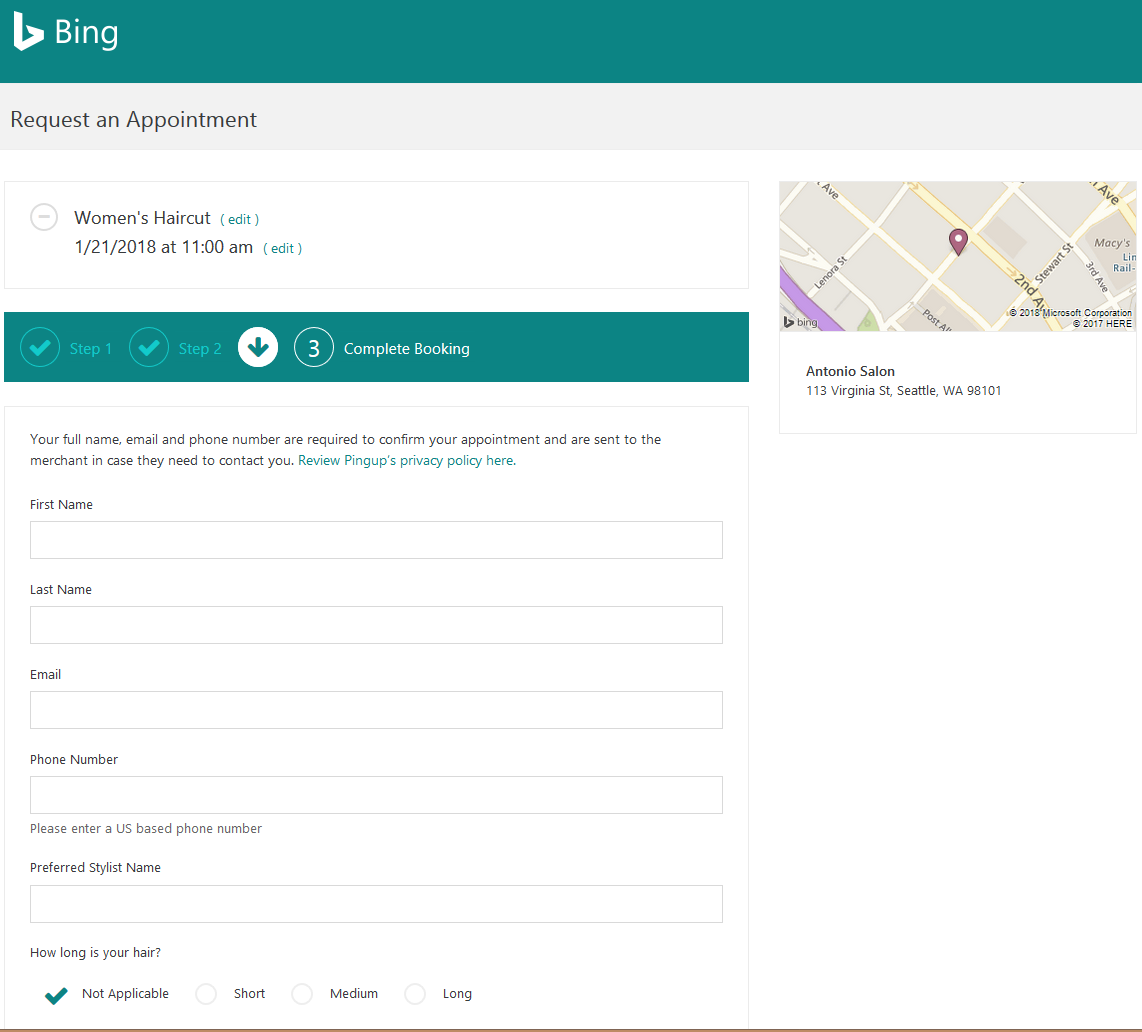Click the white down-arrow step icon

pyautogui.click(x=258, y=348)
